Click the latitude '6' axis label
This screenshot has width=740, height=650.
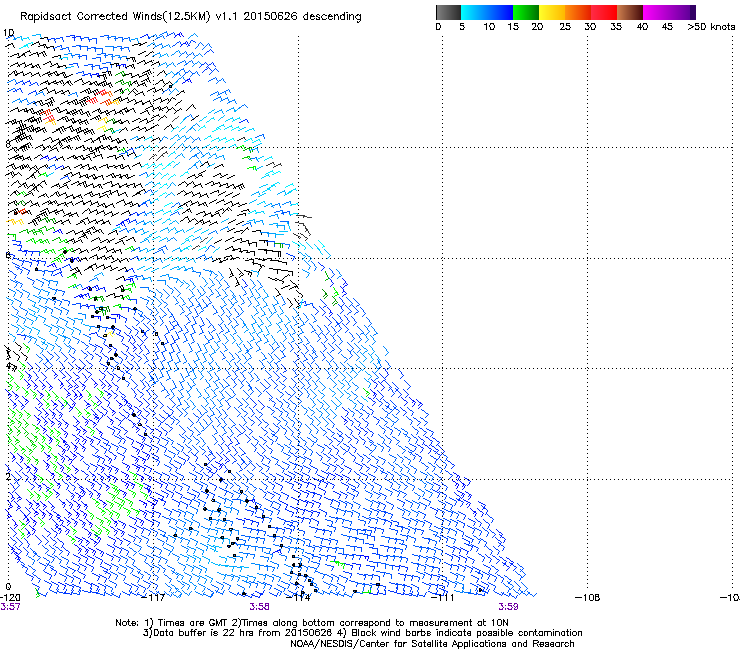tap(8, 255)
